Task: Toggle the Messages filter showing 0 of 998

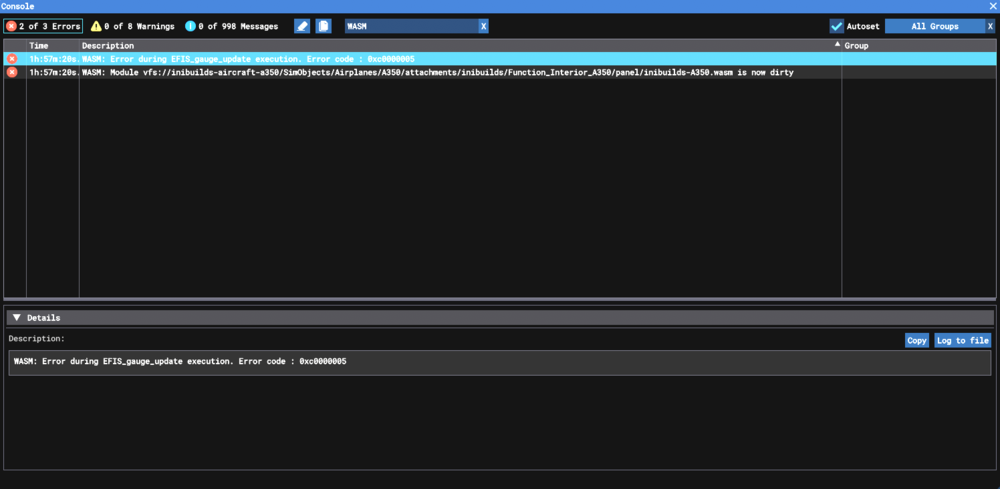Action: click(x=232, y=26)
